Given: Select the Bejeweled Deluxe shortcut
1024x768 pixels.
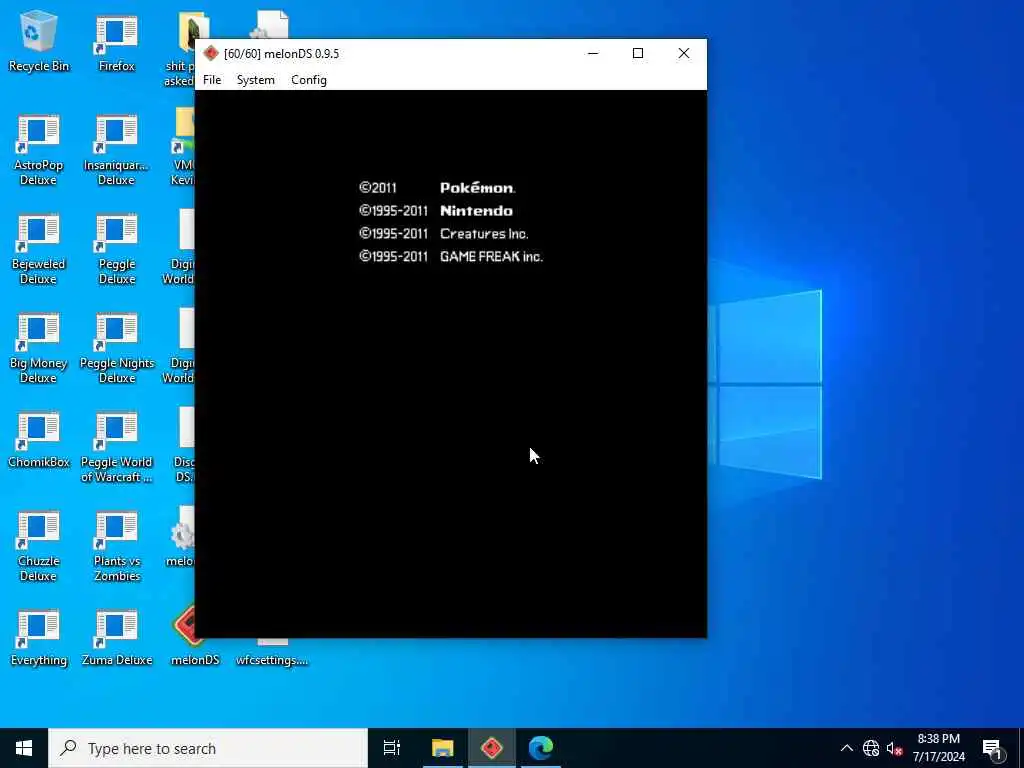Looking at the screenshot, I should pos(39,249).
